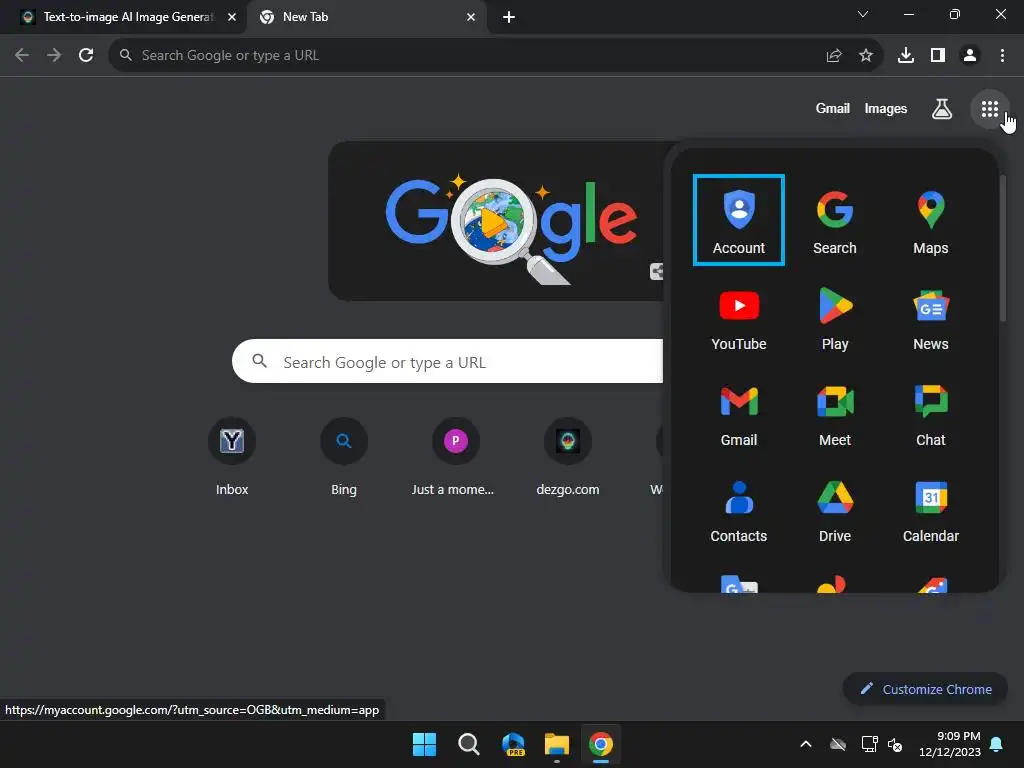Play the Google Doodle
This screenshot has width=1024, height=768.
[493, 222]
